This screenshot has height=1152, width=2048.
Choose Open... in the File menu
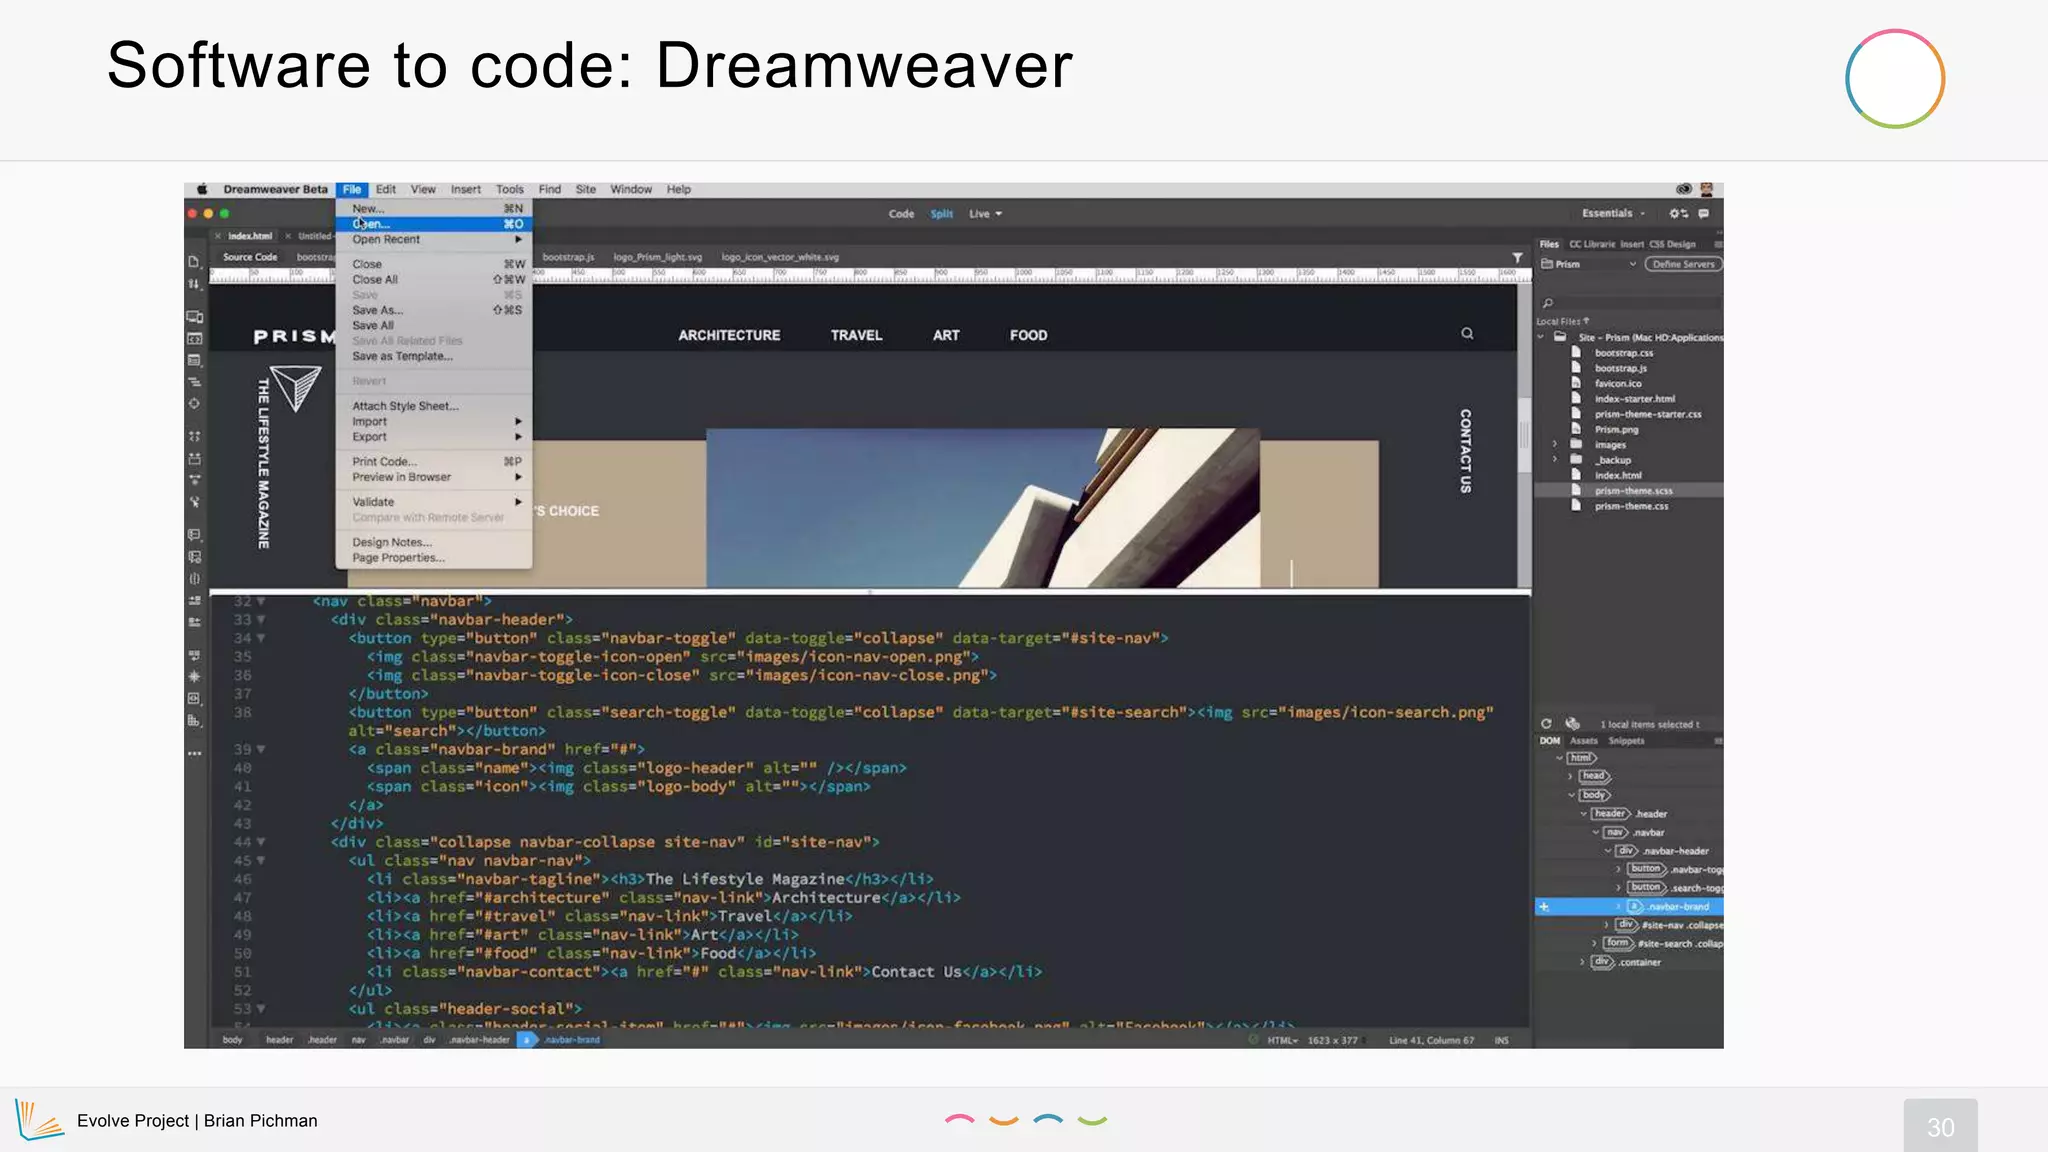click(433, 224)
